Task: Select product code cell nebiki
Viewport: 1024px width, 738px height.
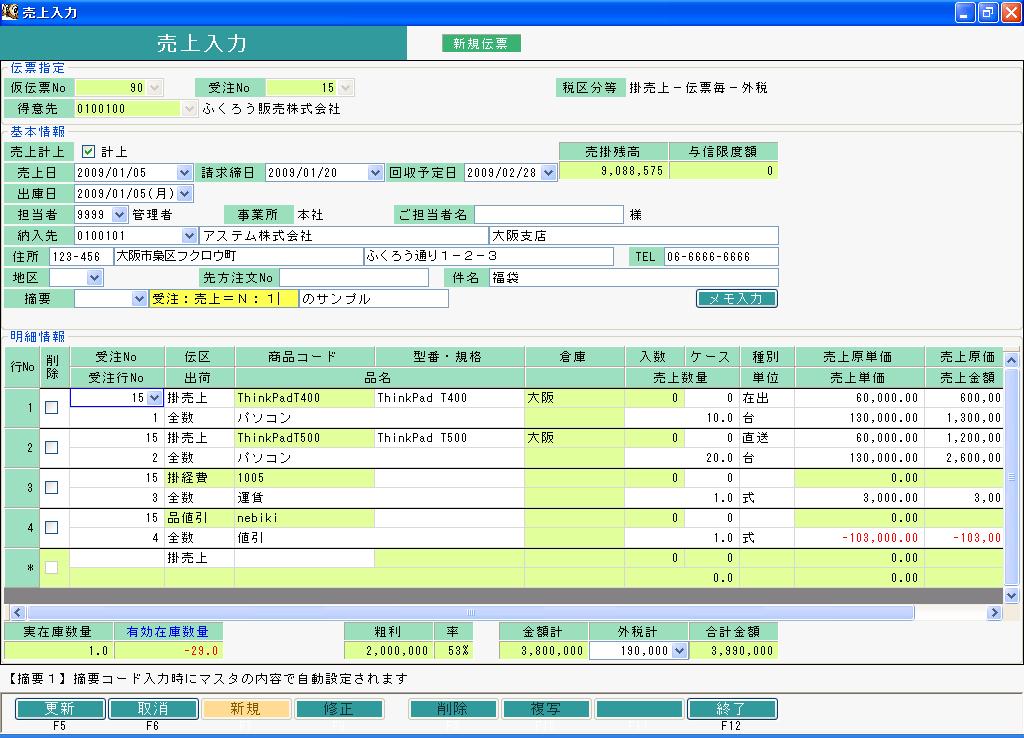Action: 304,518
